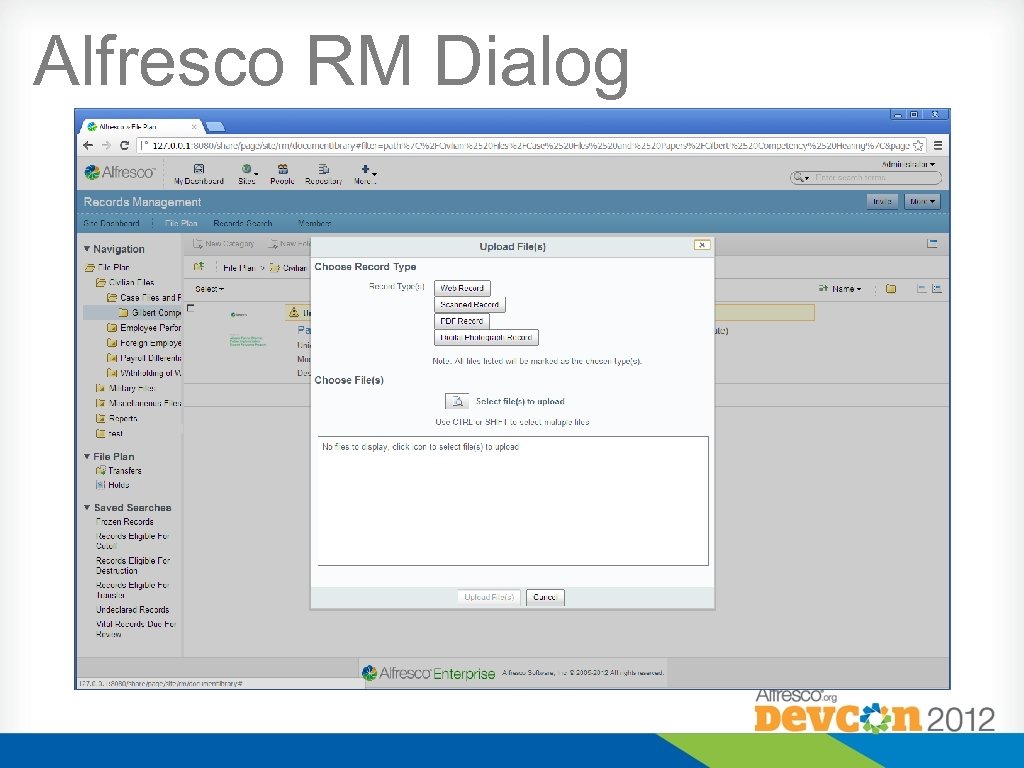Click the Alfresco logo in the header
1024x768 pixels.
point(120,172)
